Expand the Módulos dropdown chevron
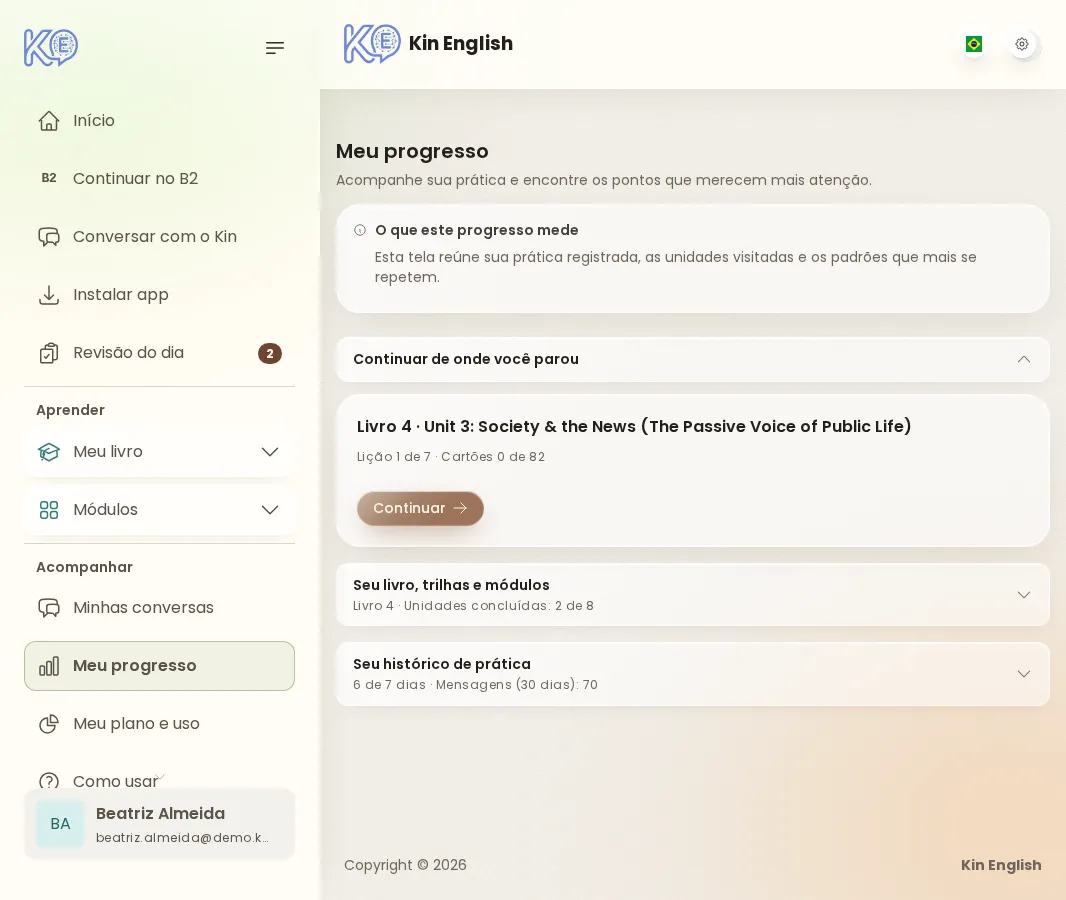Image resolution: width=1066 pixels, height=900 pixels. click(270, 510)
